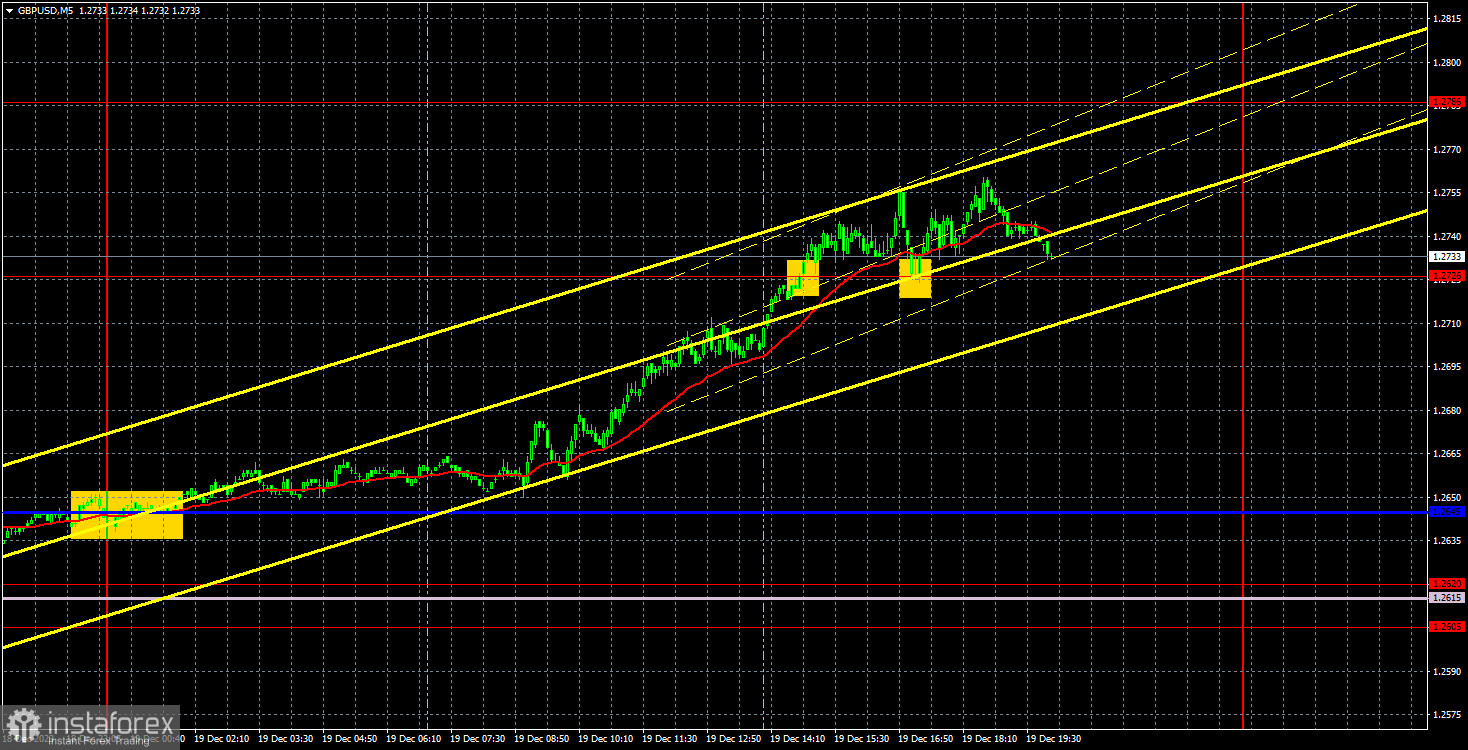Select the yellow signal box above 16:50
Image resolution: width=1468 pixels, height=750 pixels.
point(915,279)
